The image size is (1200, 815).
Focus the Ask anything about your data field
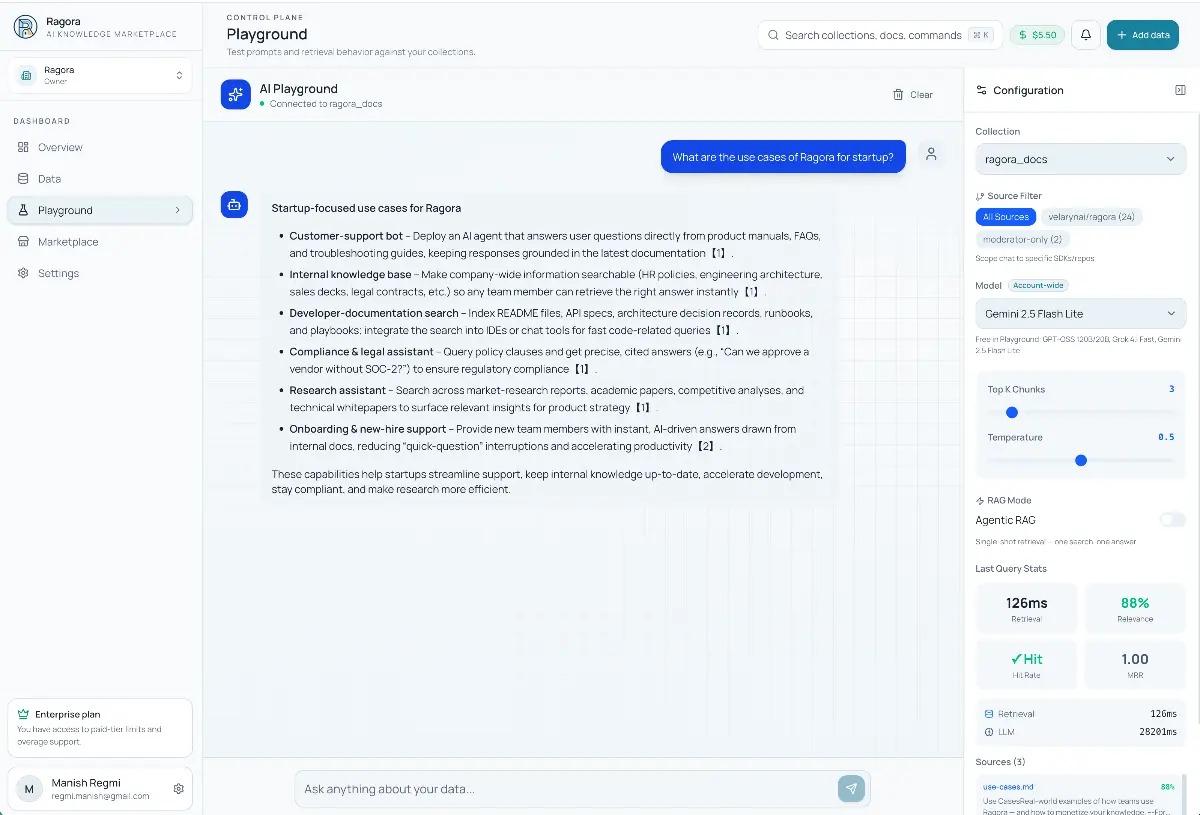pyautogui.click(x=565, y=789)
